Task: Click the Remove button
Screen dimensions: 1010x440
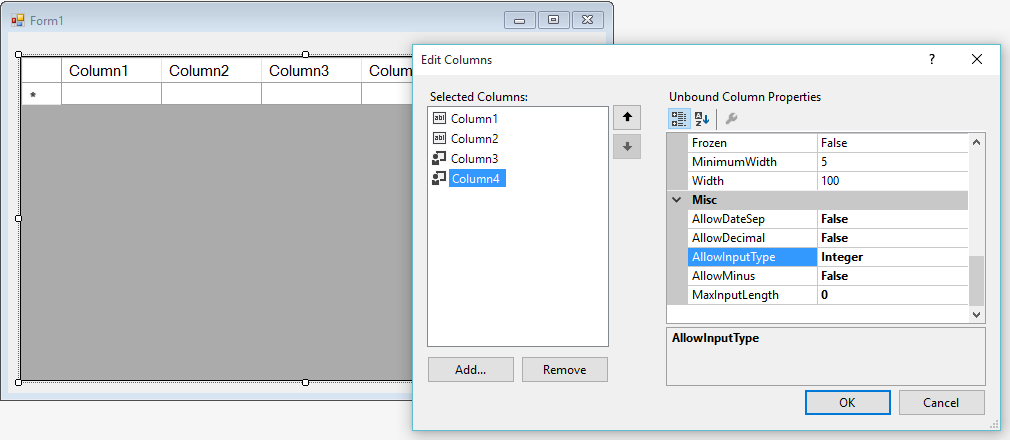Action: [x=564, y=369]
